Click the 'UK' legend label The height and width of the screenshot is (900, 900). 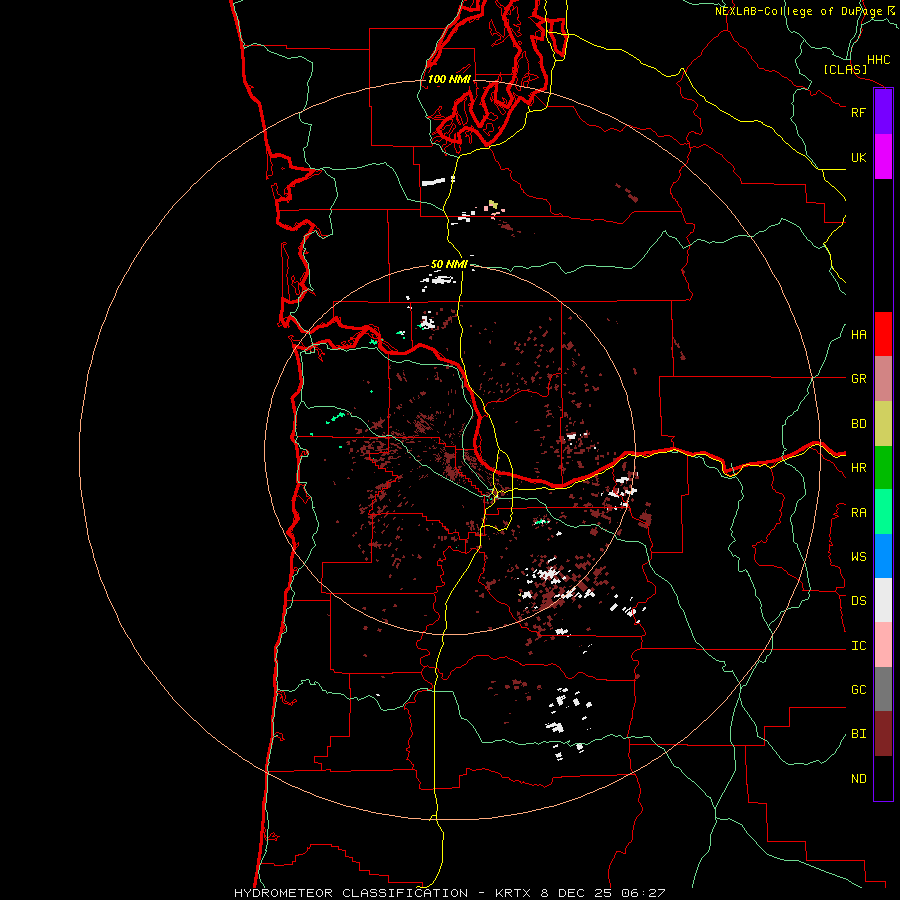pyautogui.click(x=859, y=157)
